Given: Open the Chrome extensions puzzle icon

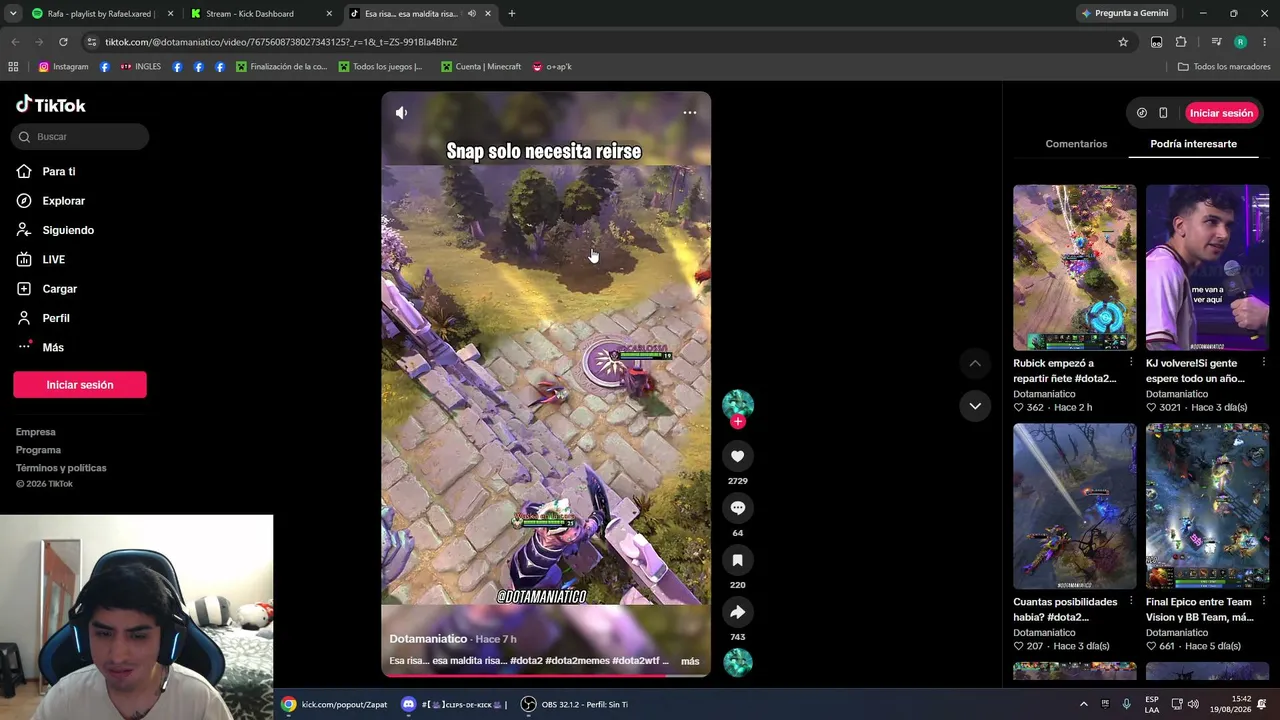Looking at the screenshot, I should tap(1181, 42).
